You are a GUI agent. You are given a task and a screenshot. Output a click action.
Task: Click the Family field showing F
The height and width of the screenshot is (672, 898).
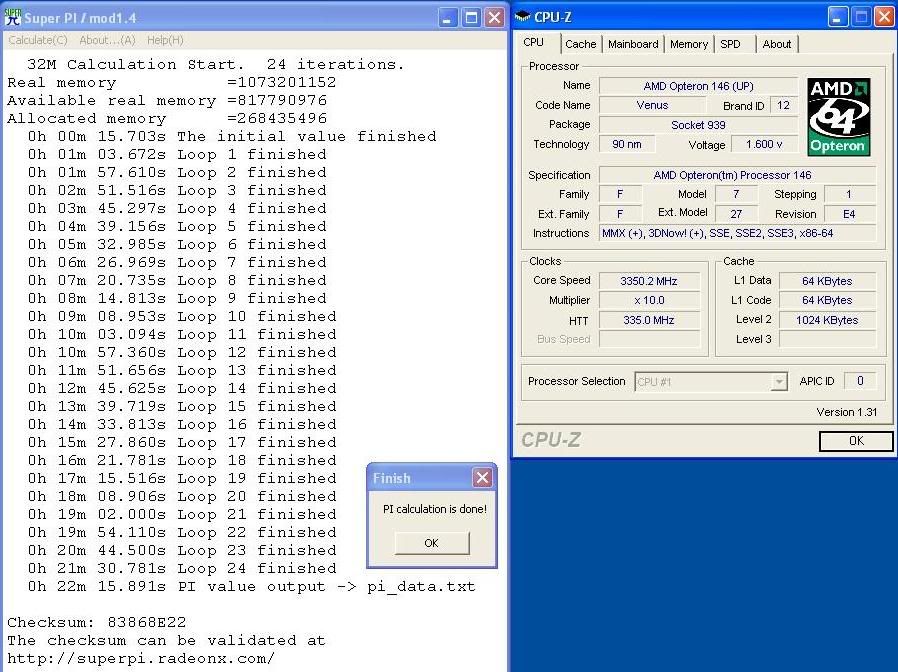[620, 194]
